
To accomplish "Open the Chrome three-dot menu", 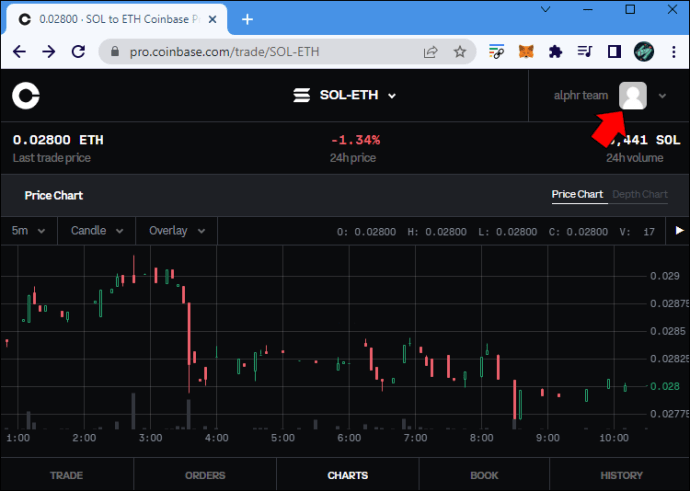I will click(673, 52).
